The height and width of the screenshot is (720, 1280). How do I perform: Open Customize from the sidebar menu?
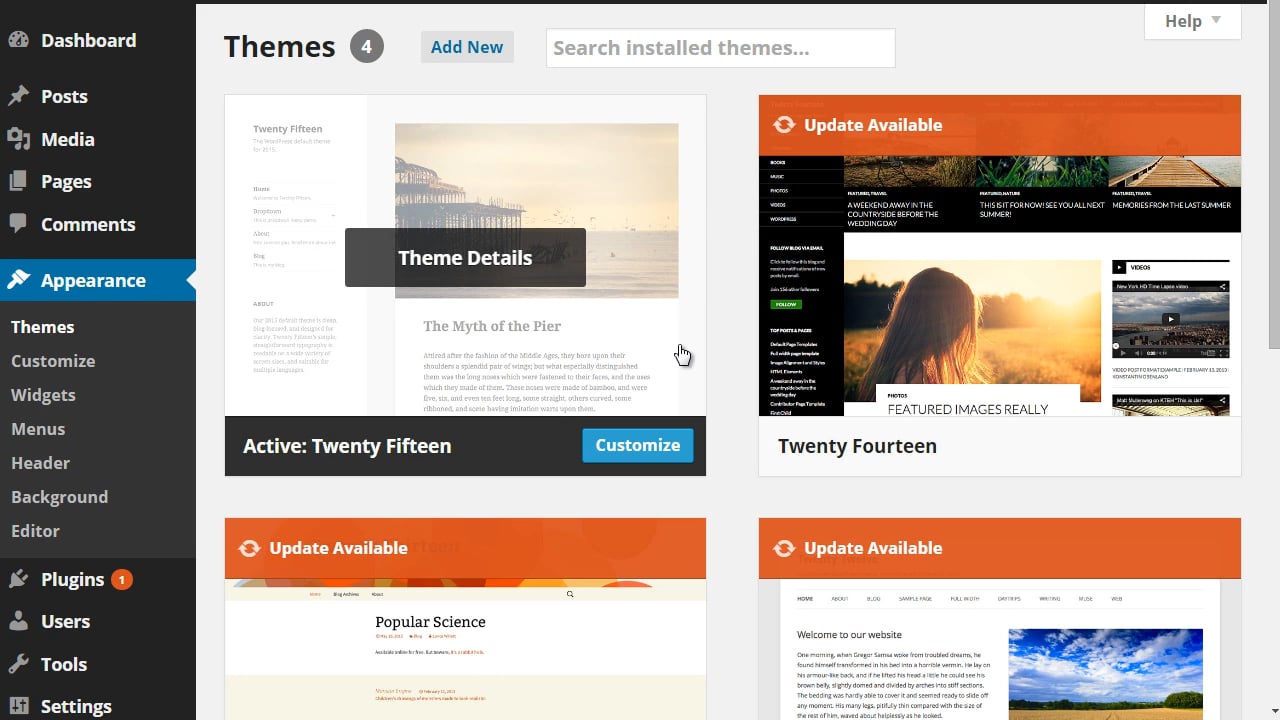(52, 361)
